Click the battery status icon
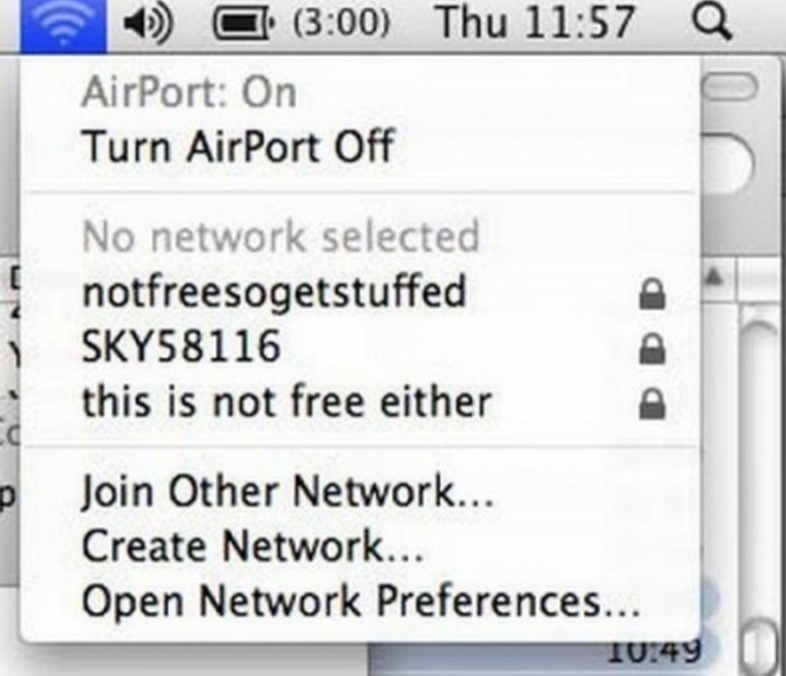This screenshot has width=786, height=676. tap(245, 24)
